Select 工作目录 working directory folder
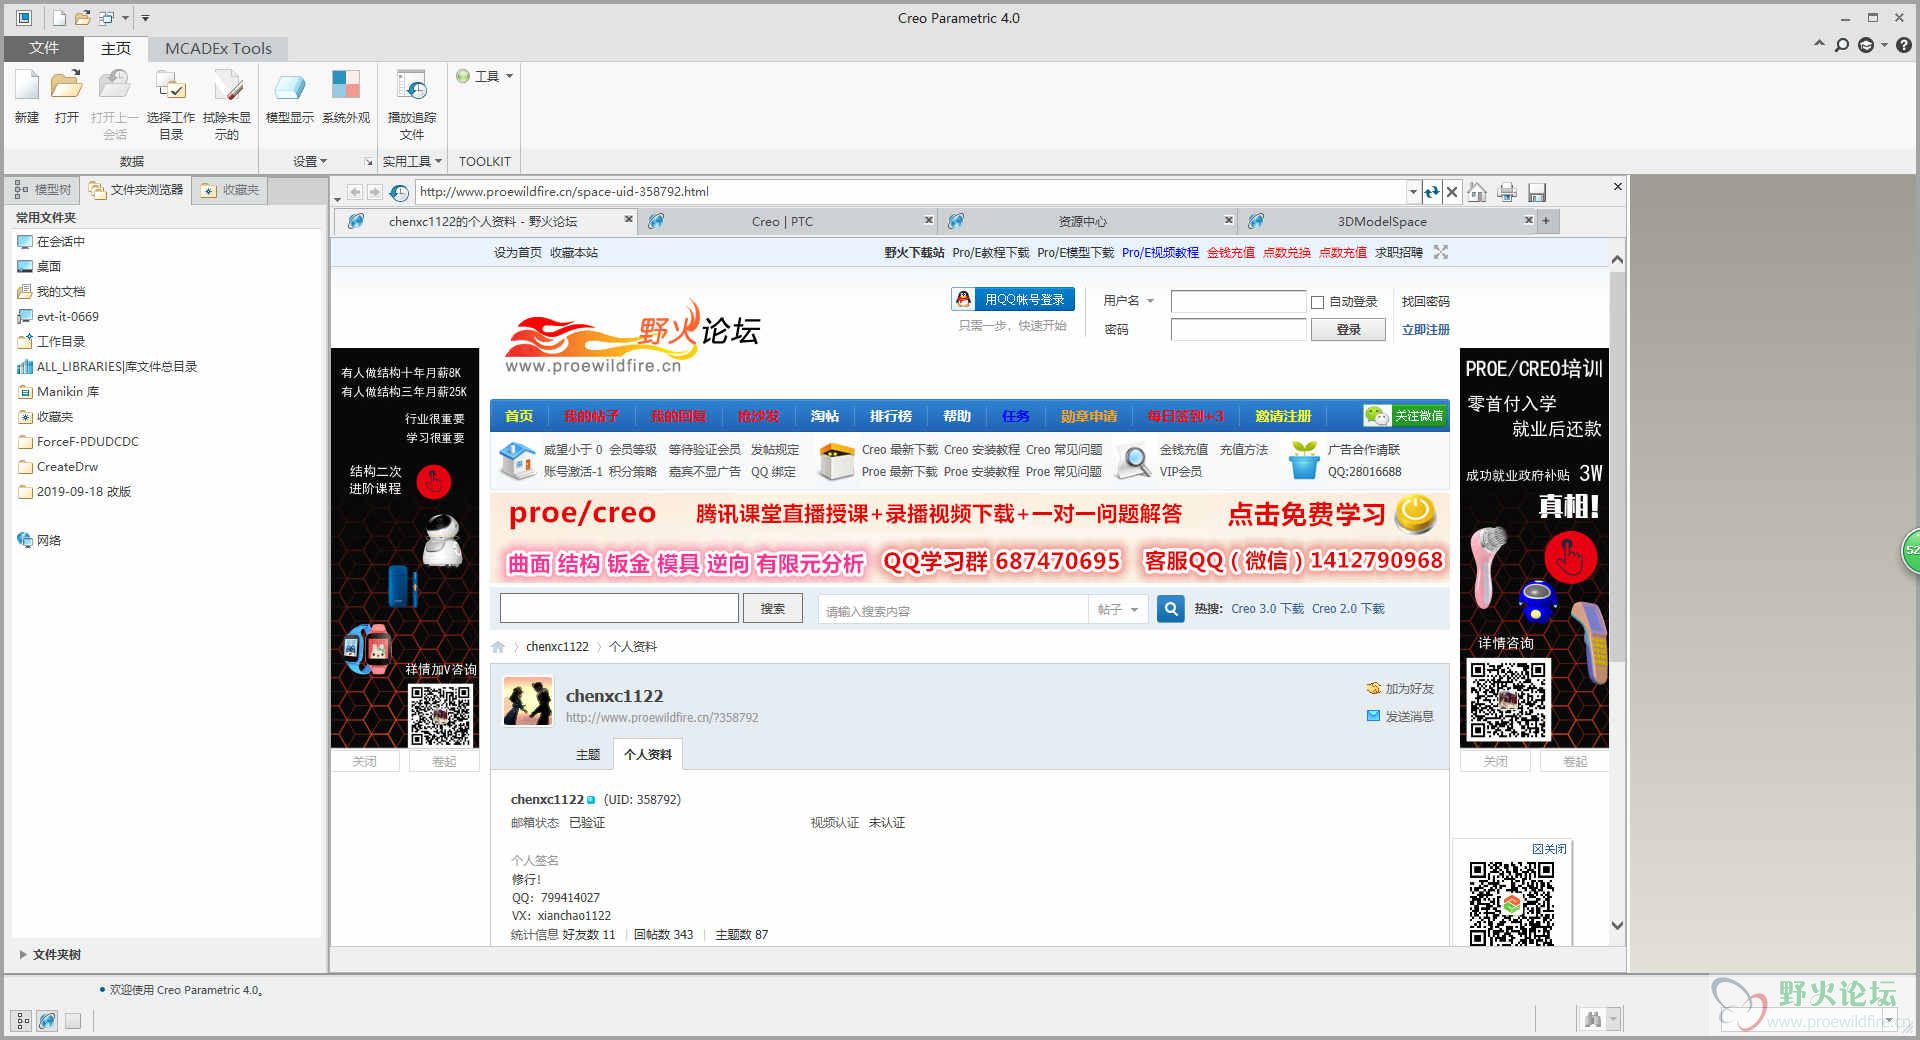 click(51, 342)
